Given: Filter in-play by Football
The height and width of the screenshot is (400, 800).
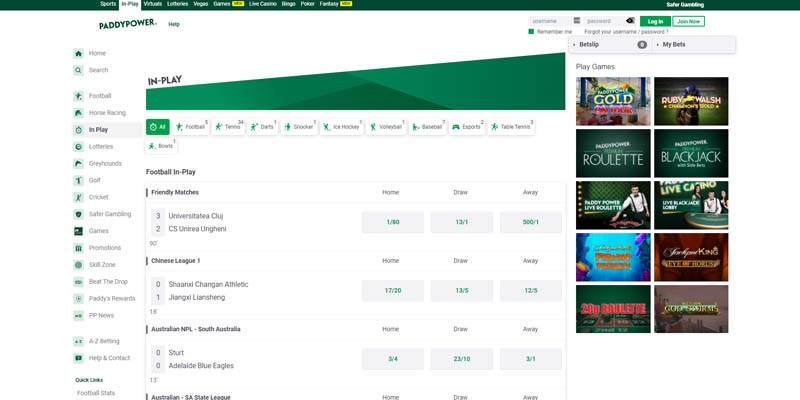Looking at the screenshot, I should click(x=191, y=127).
